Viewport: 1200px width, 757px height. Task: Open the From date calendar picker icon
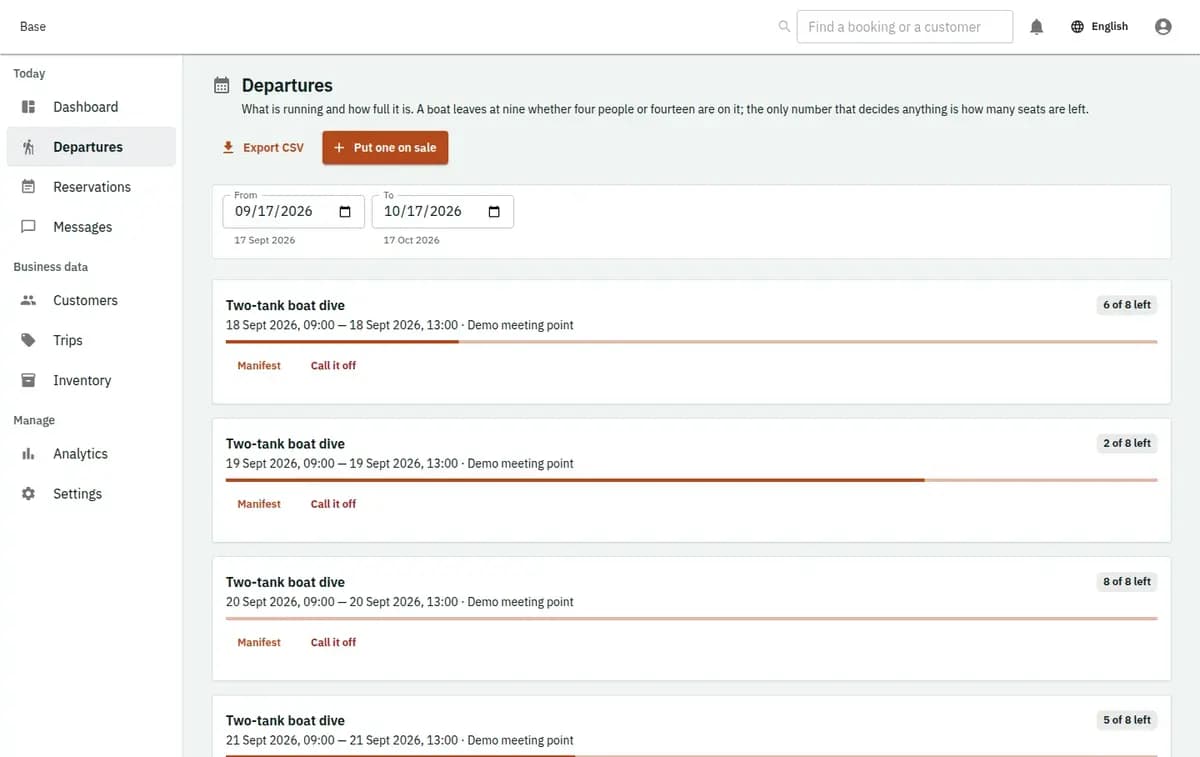click(x=345, y=212)
